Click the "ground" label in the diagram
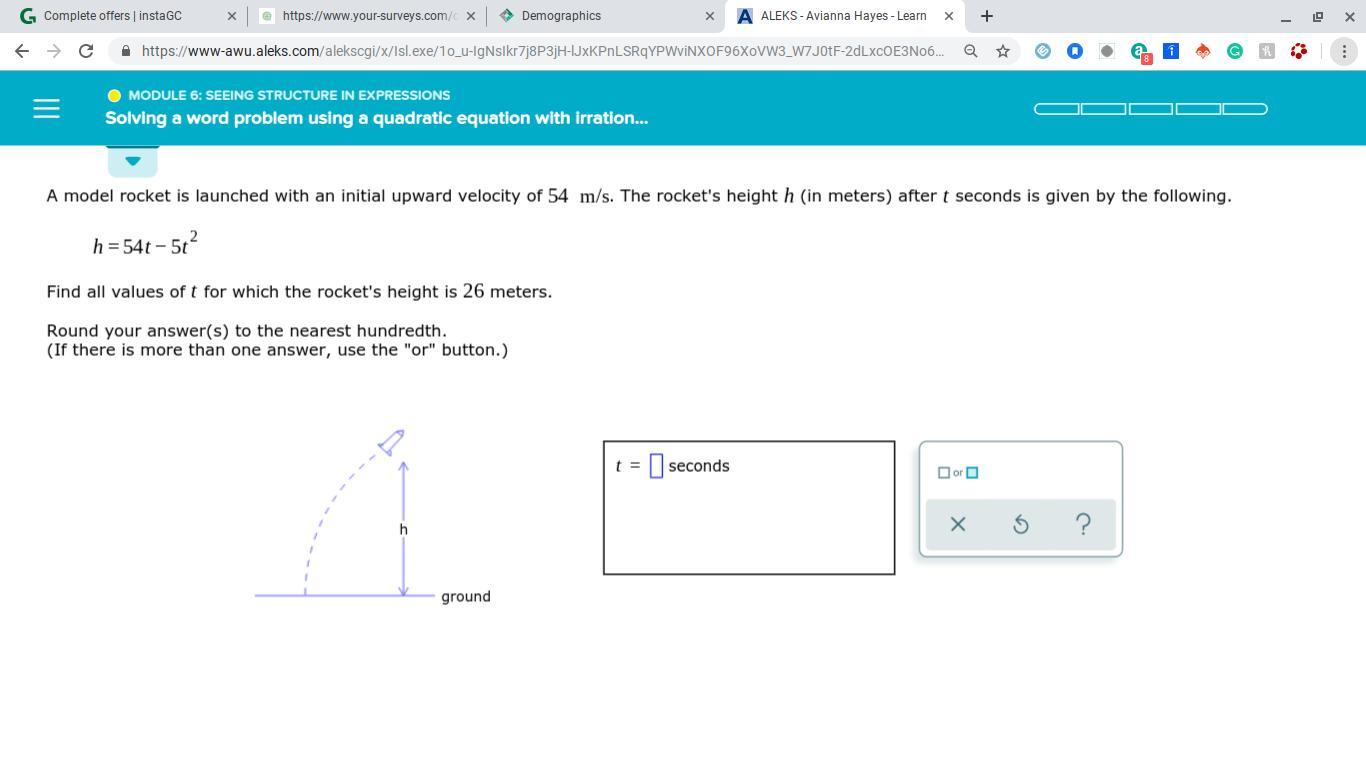 pyautogui.click(x=466, y=596)
